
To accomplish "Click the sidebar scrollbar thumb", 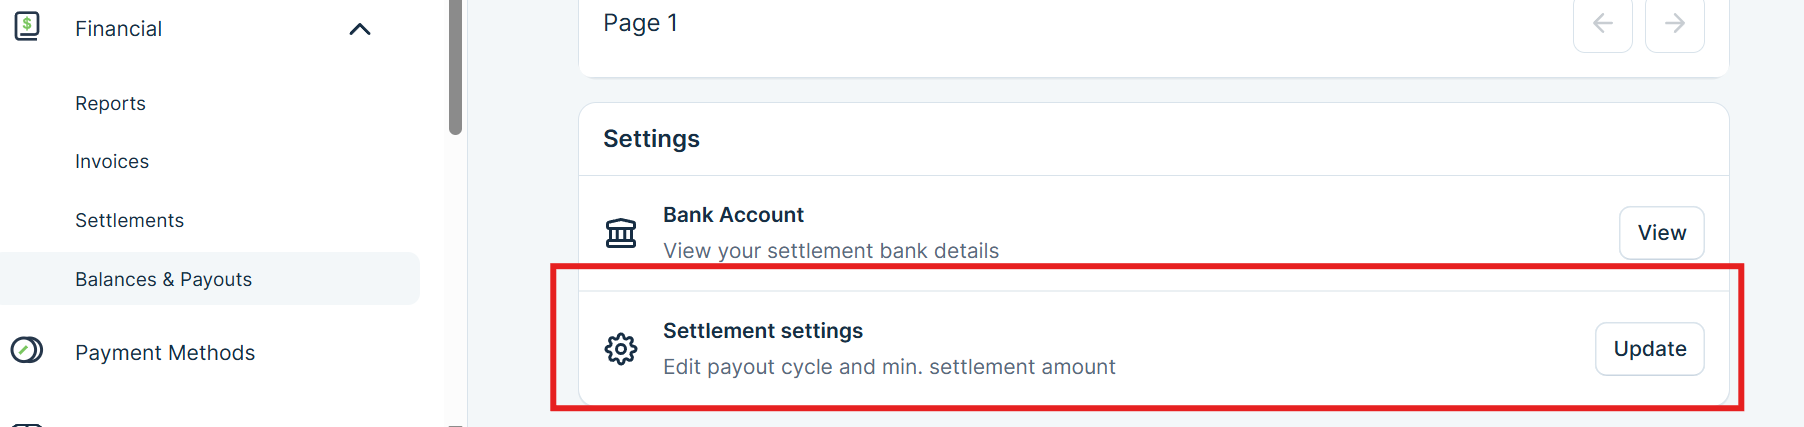I will pos(456,65).
